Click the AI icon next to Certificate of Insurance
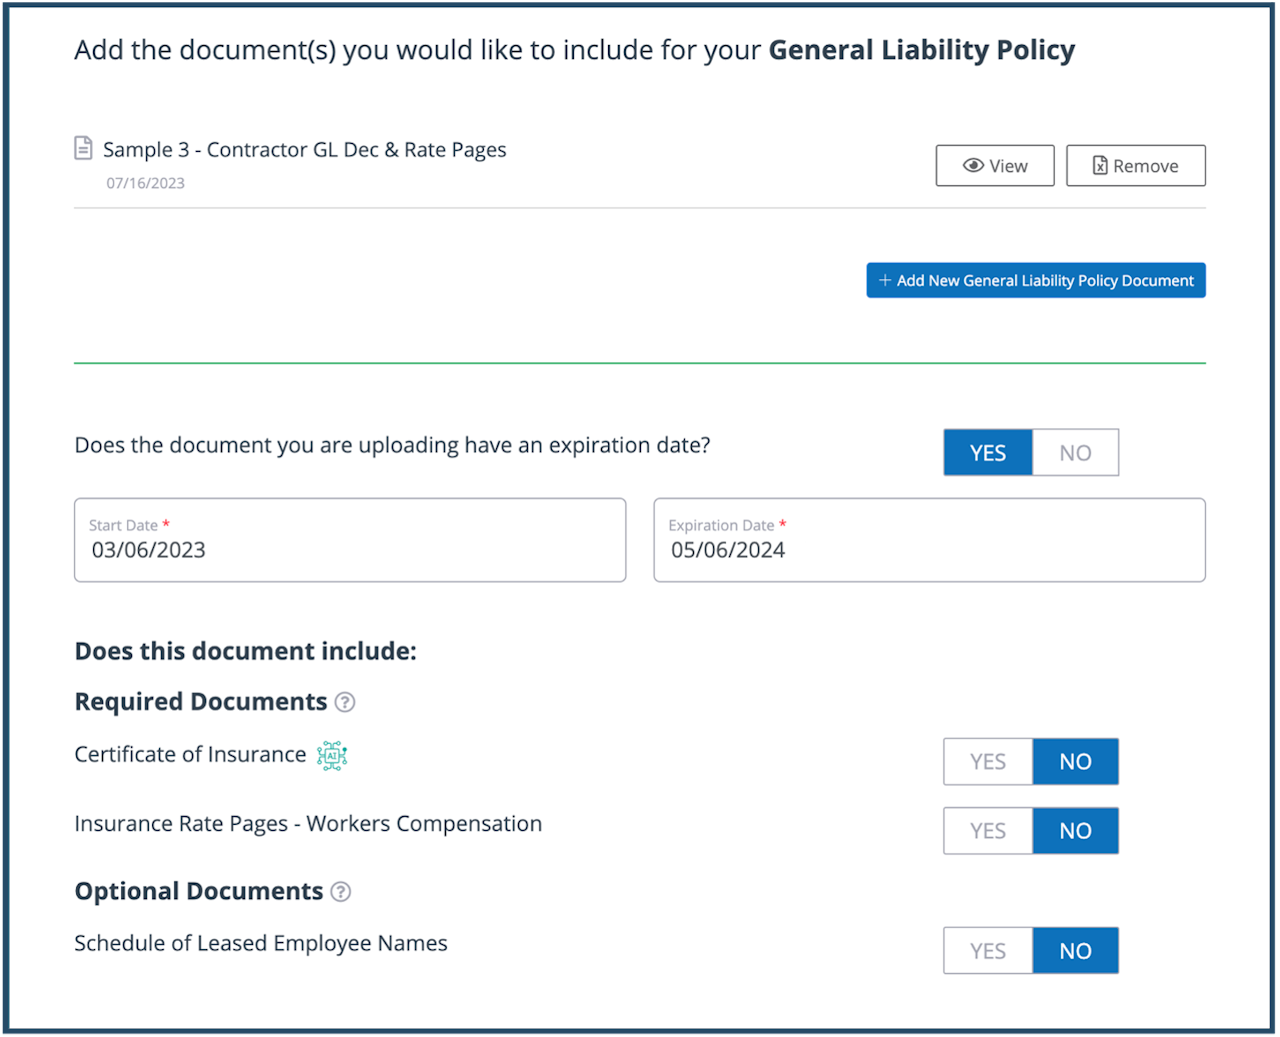The width and height of the screenshot is (1280, 1037). (x=332, y=756)
